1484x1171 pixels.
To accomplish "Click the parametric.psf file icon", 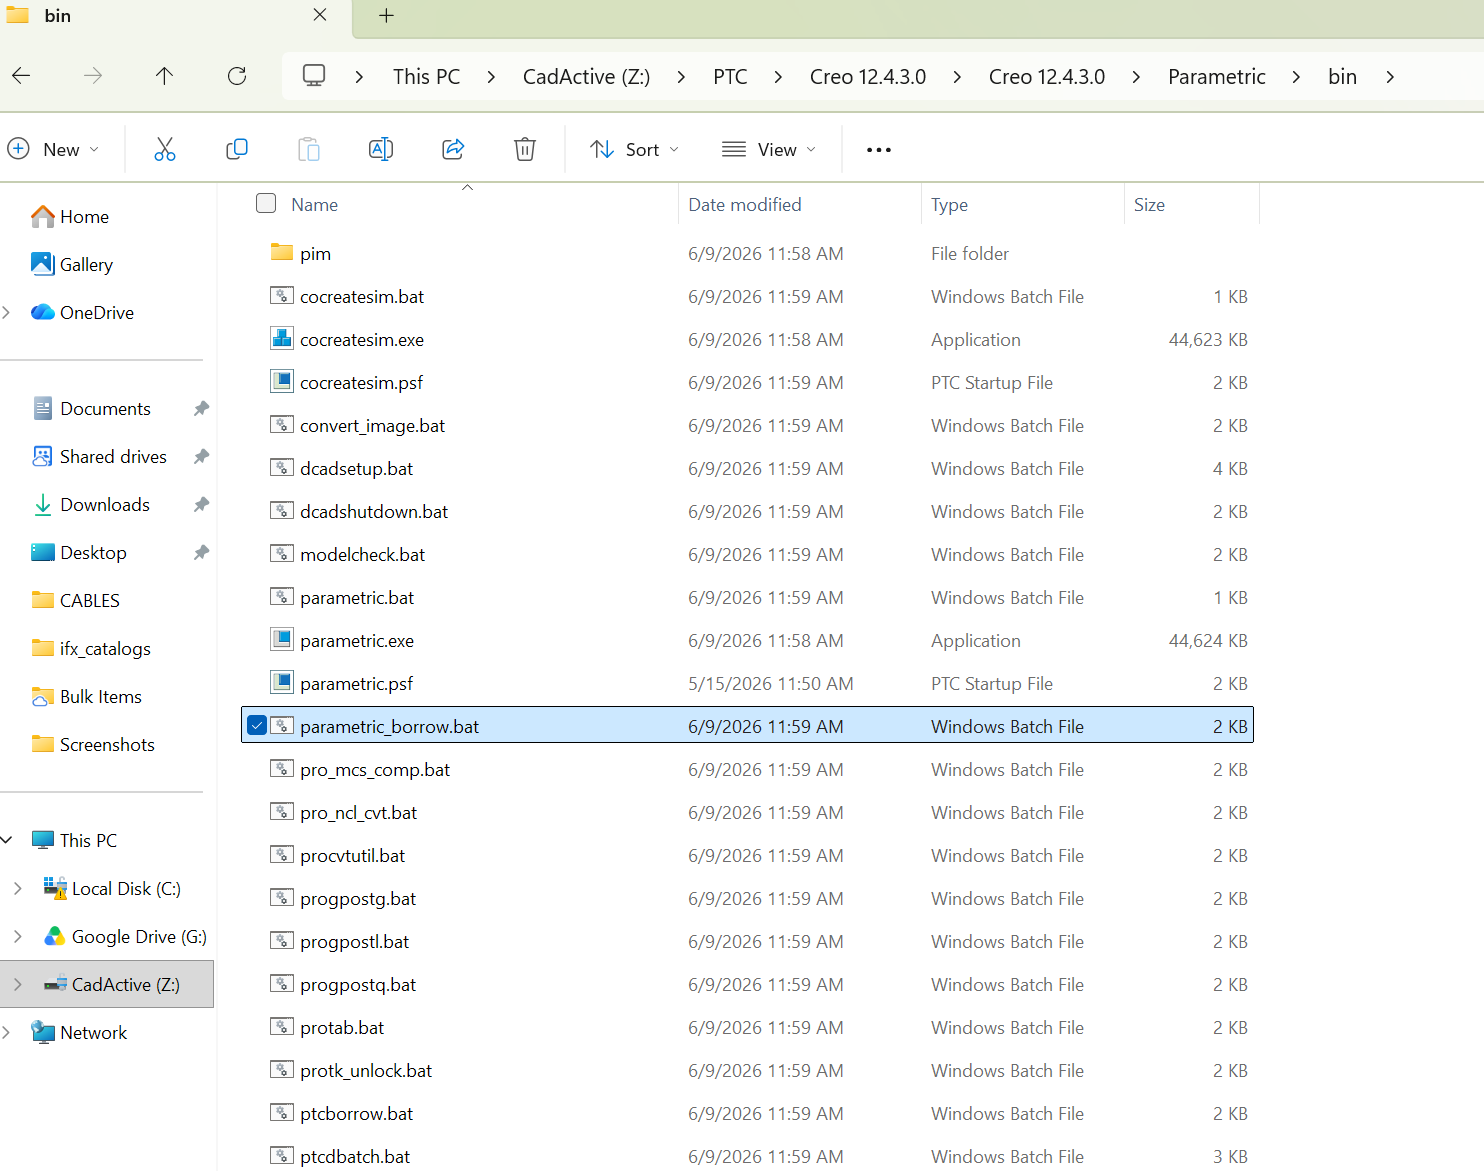I will [x=282, y=683].
